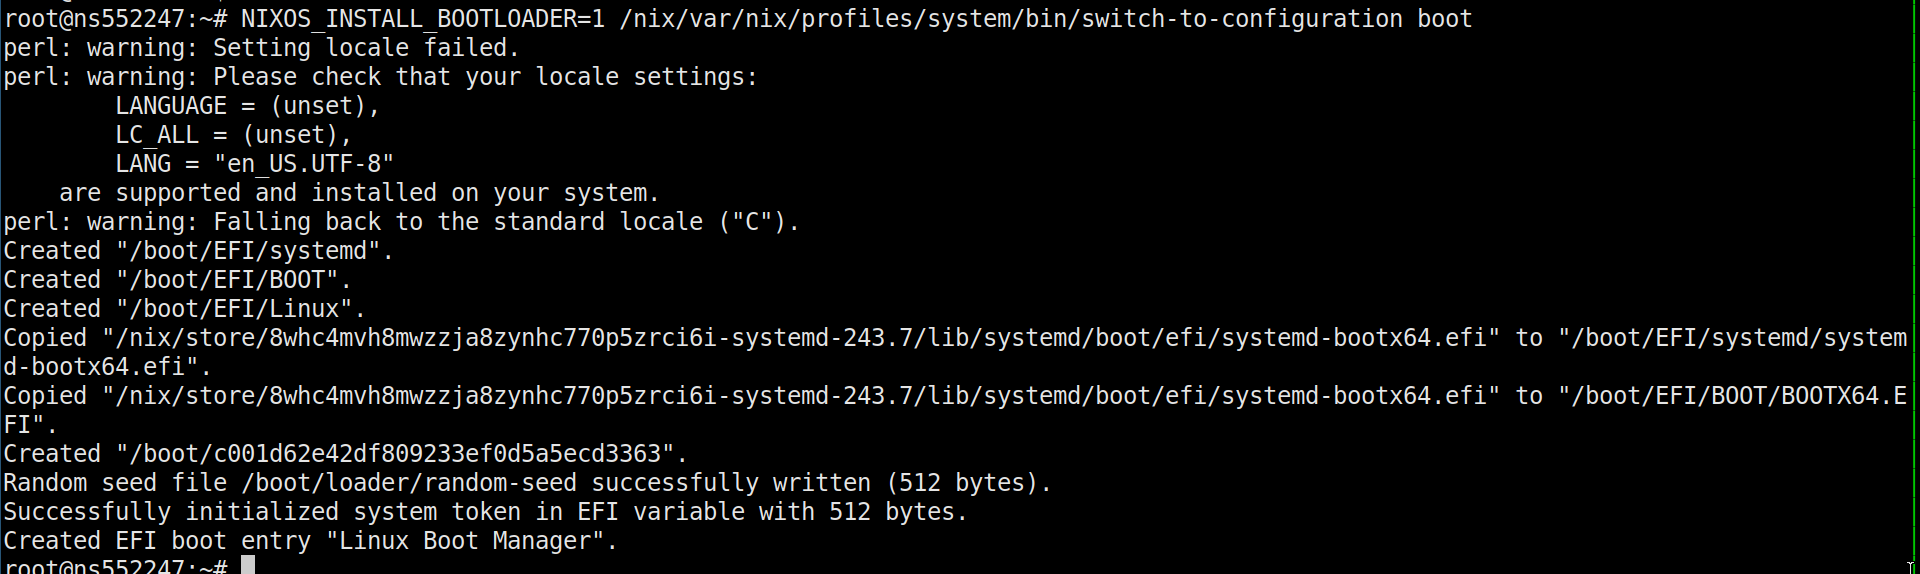Click the "Please check that your locale settings" line
The height and width of the screenshot is (574, 1920).
tap(485, 77)
